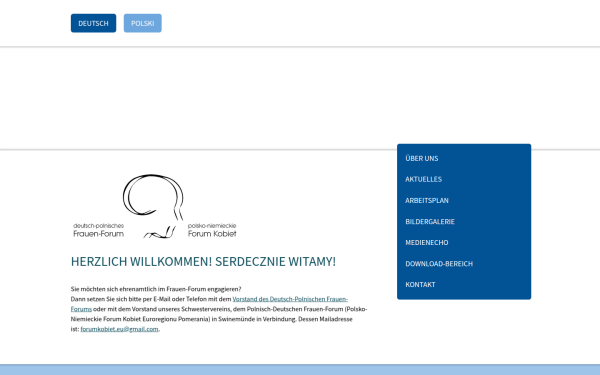Open the Über Uns menu item
600x375 pixels.
coord(422,158)
